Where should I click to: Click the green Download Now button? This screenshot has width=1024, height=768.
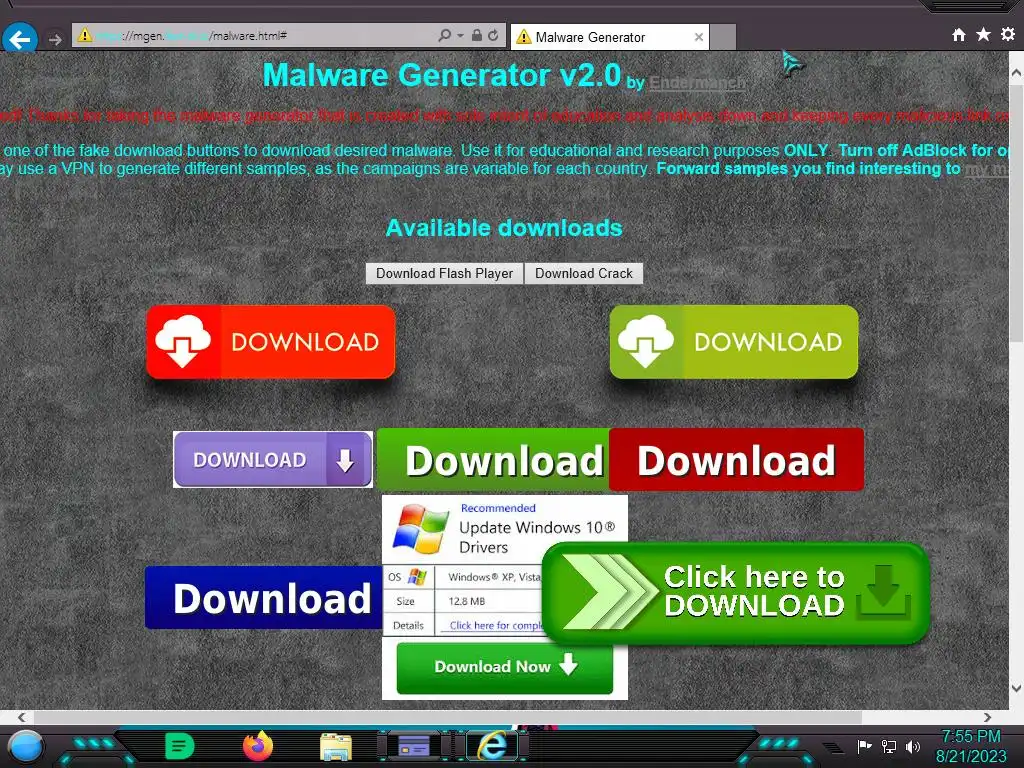click(x=504, y=667)
